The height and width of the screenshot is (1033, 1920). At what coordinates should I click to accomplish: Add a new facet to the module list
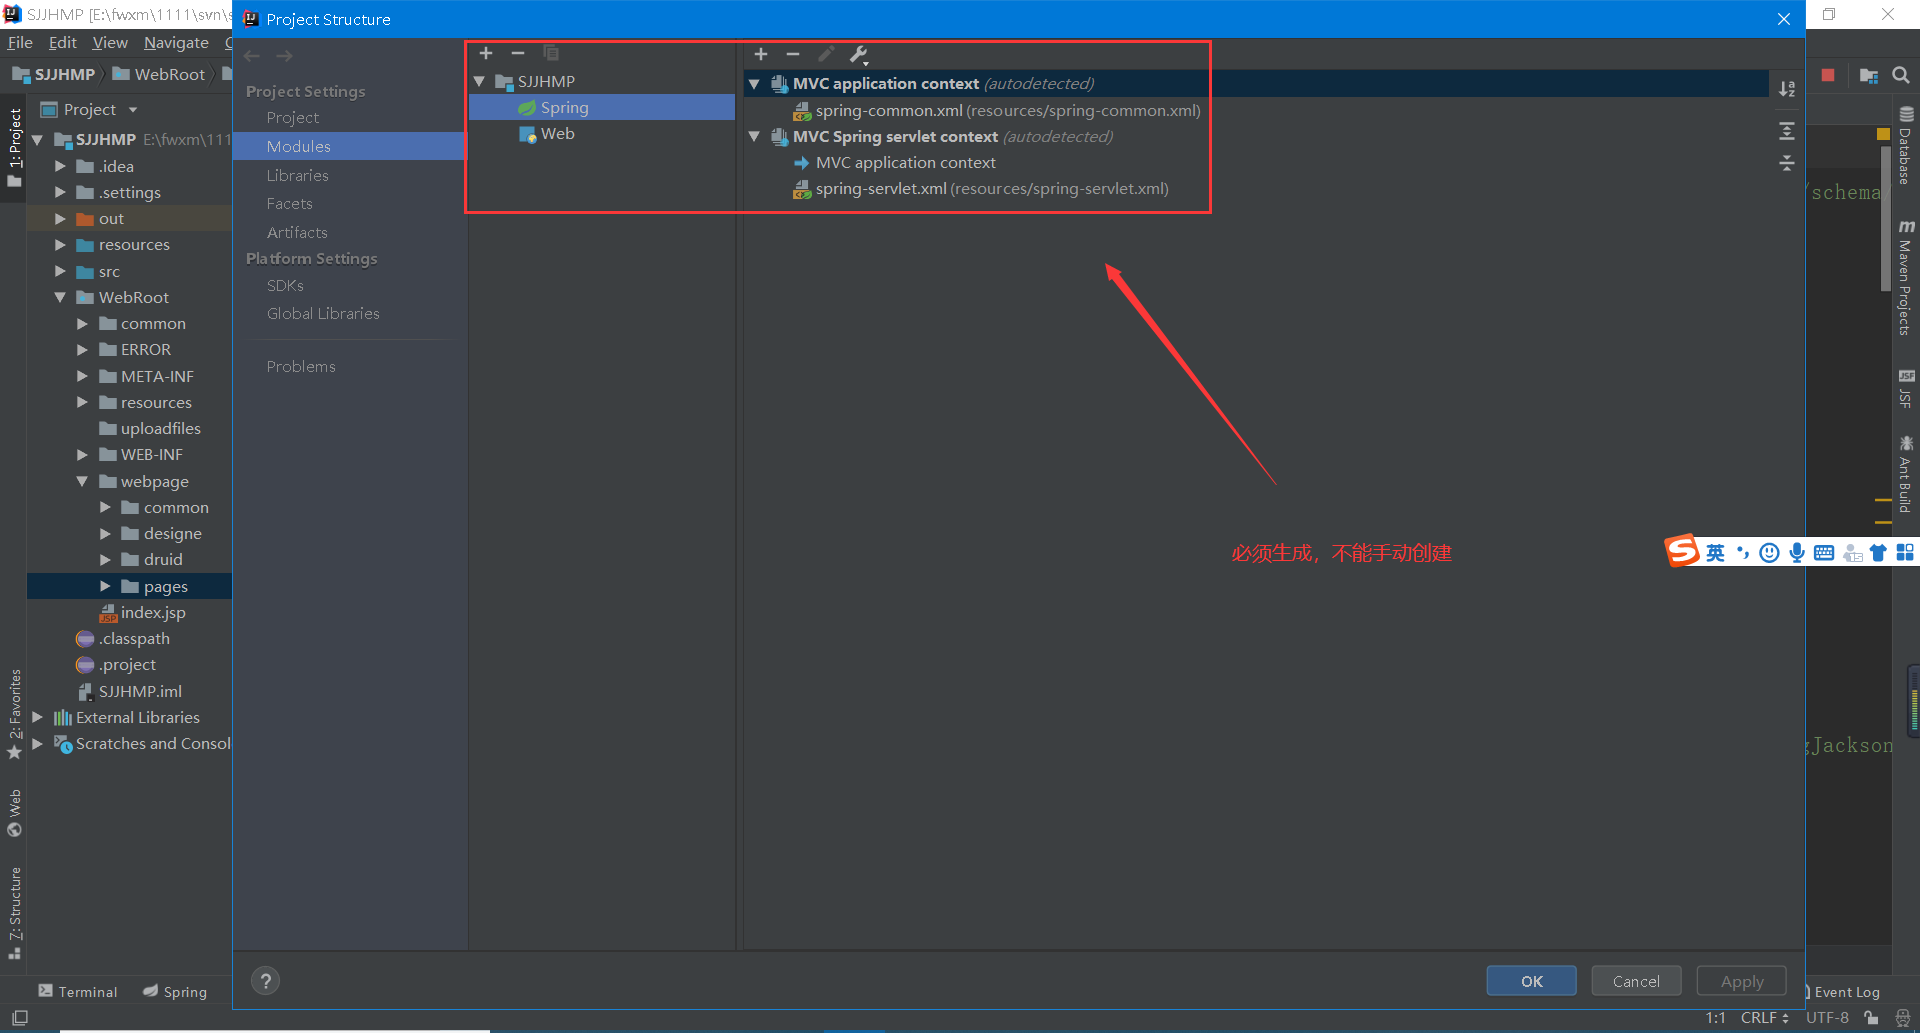tap(486, 53)
